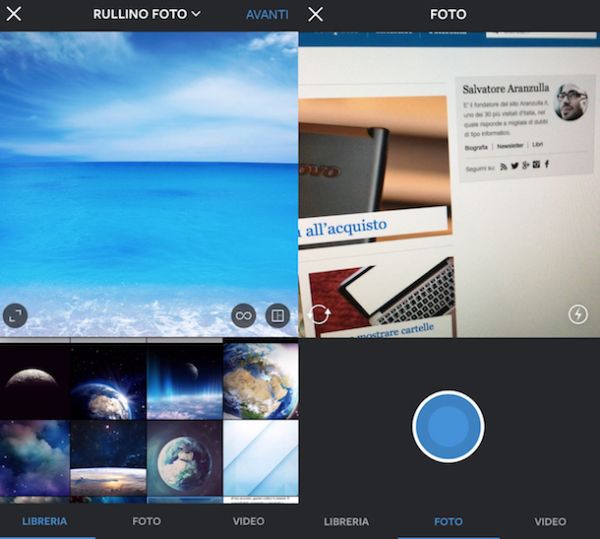Open the Boomerang infinity icon
The width and height of the screenshot is (600, 539).
coord(243,316)
